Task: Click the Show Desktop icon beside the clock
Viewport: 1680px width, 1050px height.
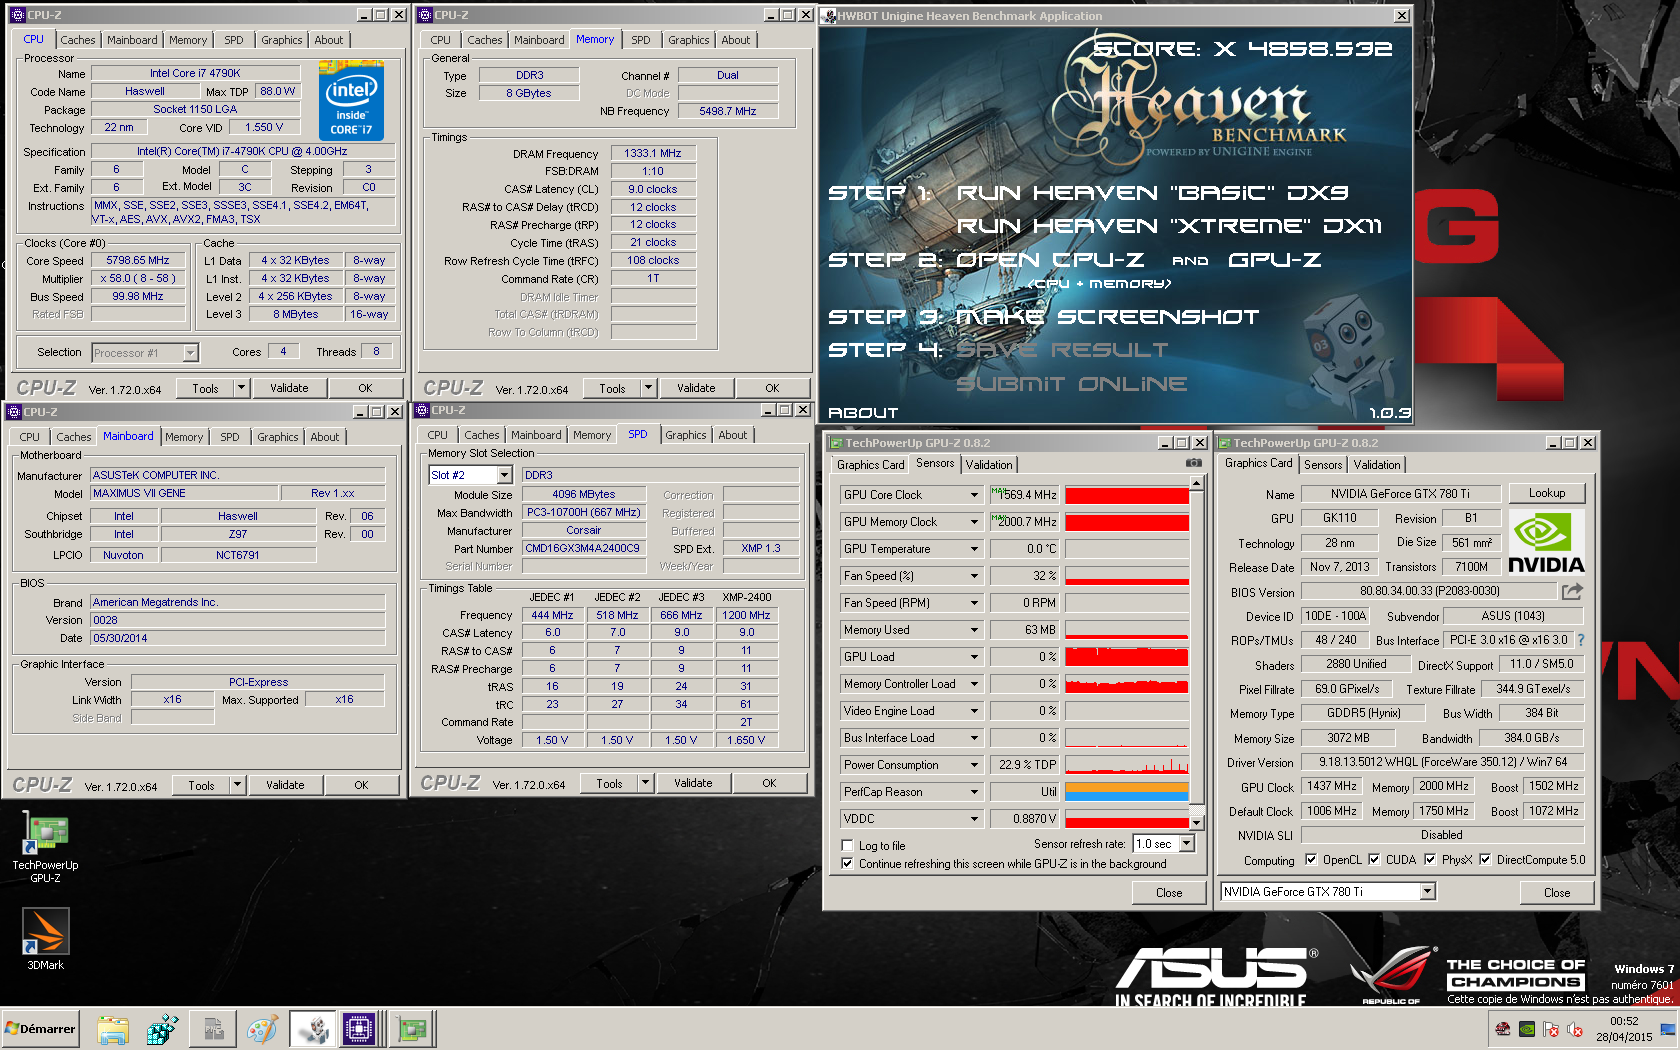Action: click(1667, 1029)
